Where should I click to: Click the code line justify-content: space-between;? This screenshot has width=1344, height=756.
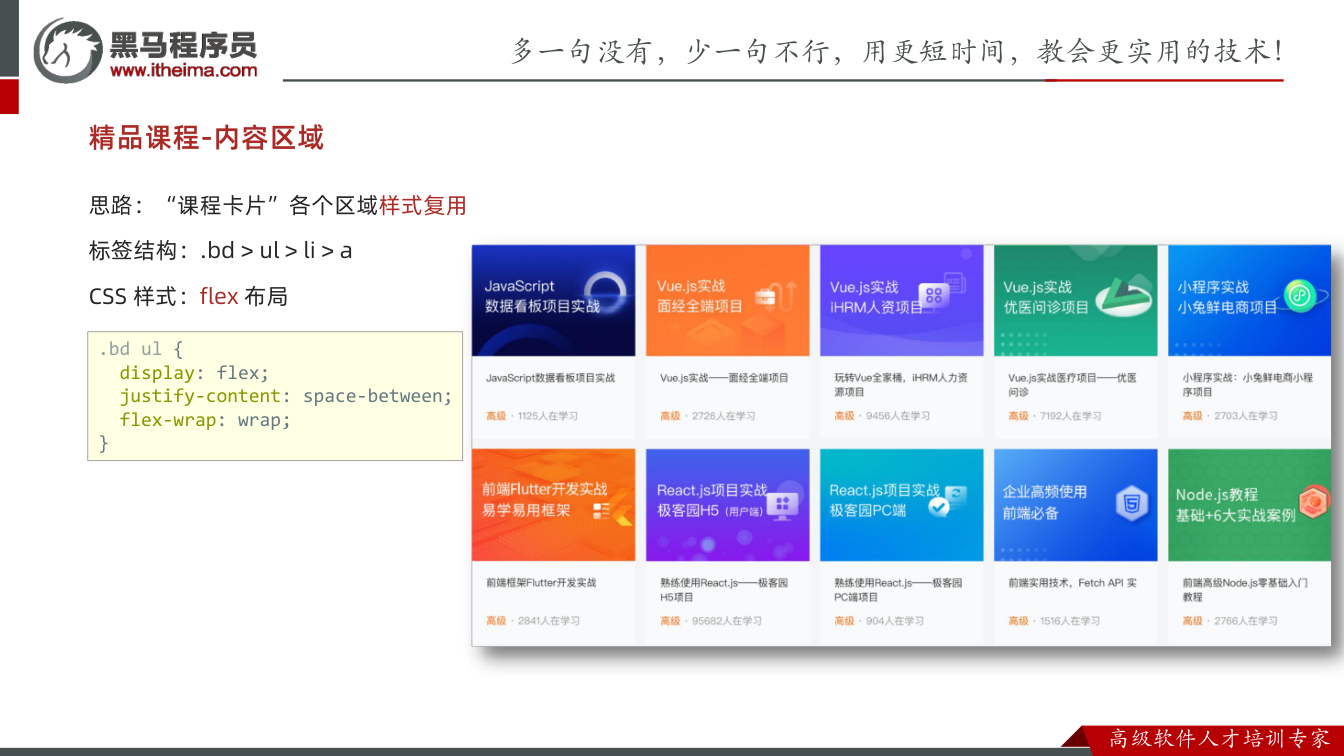pos(286,396)
